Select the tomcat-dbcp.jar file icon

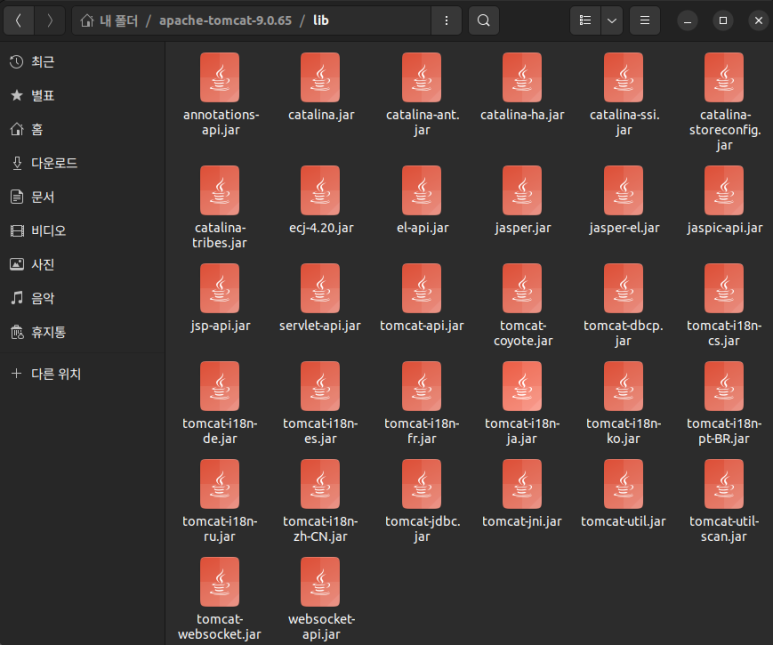[x=623, y=288]
